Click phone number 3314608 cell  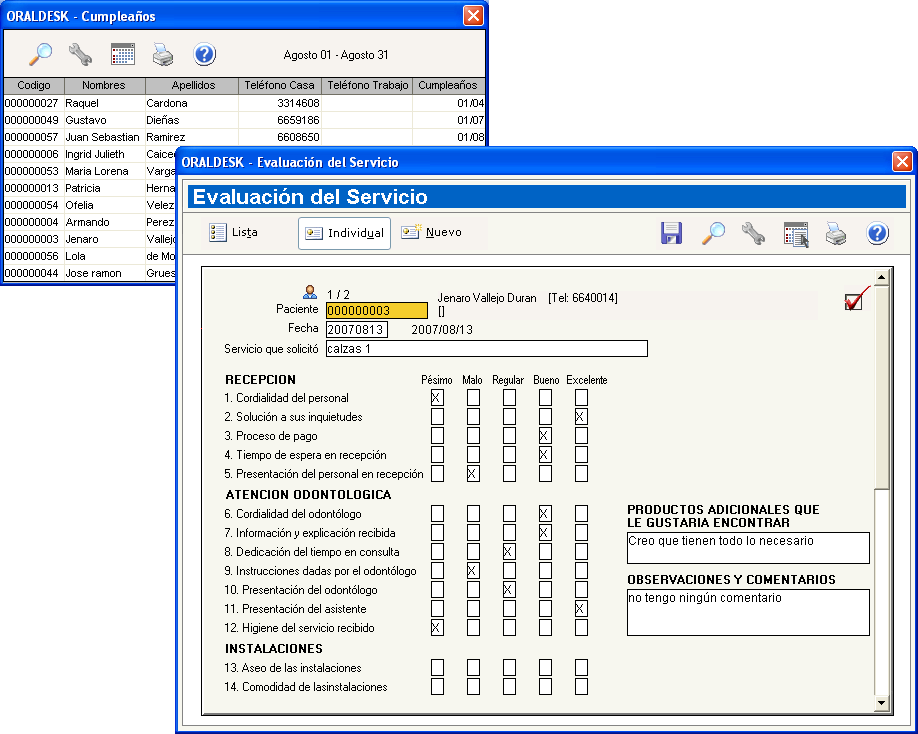click(x=280, y=103)
